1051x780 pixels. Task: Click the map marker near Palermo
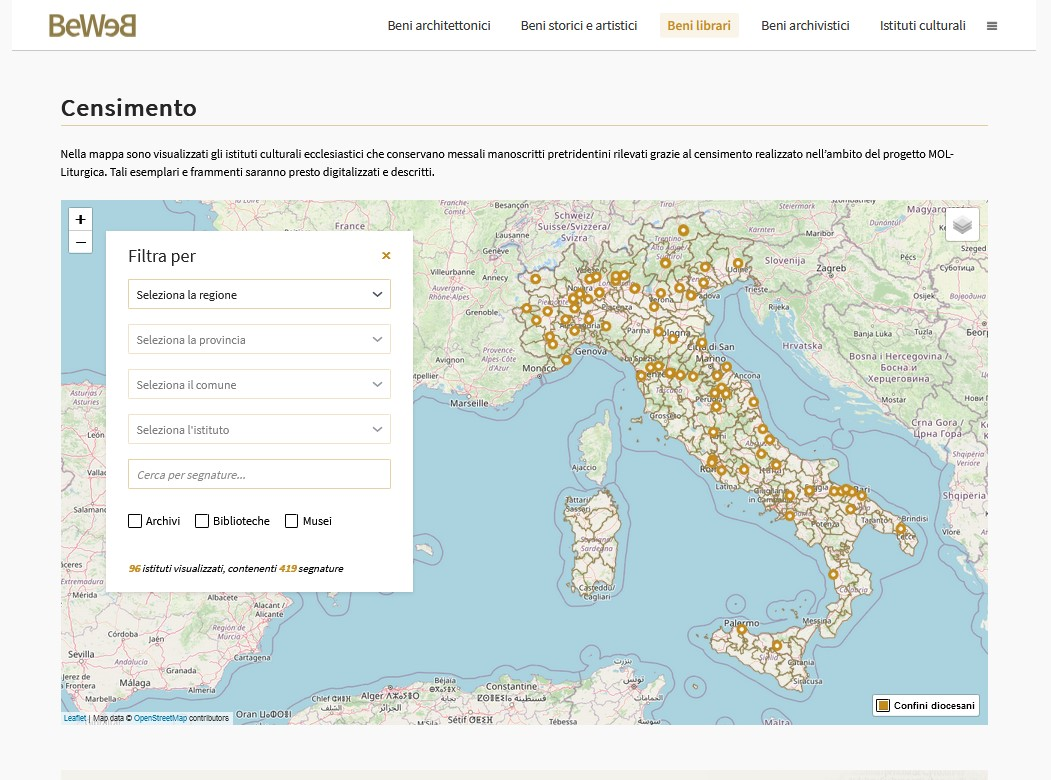tap(741, 630)
